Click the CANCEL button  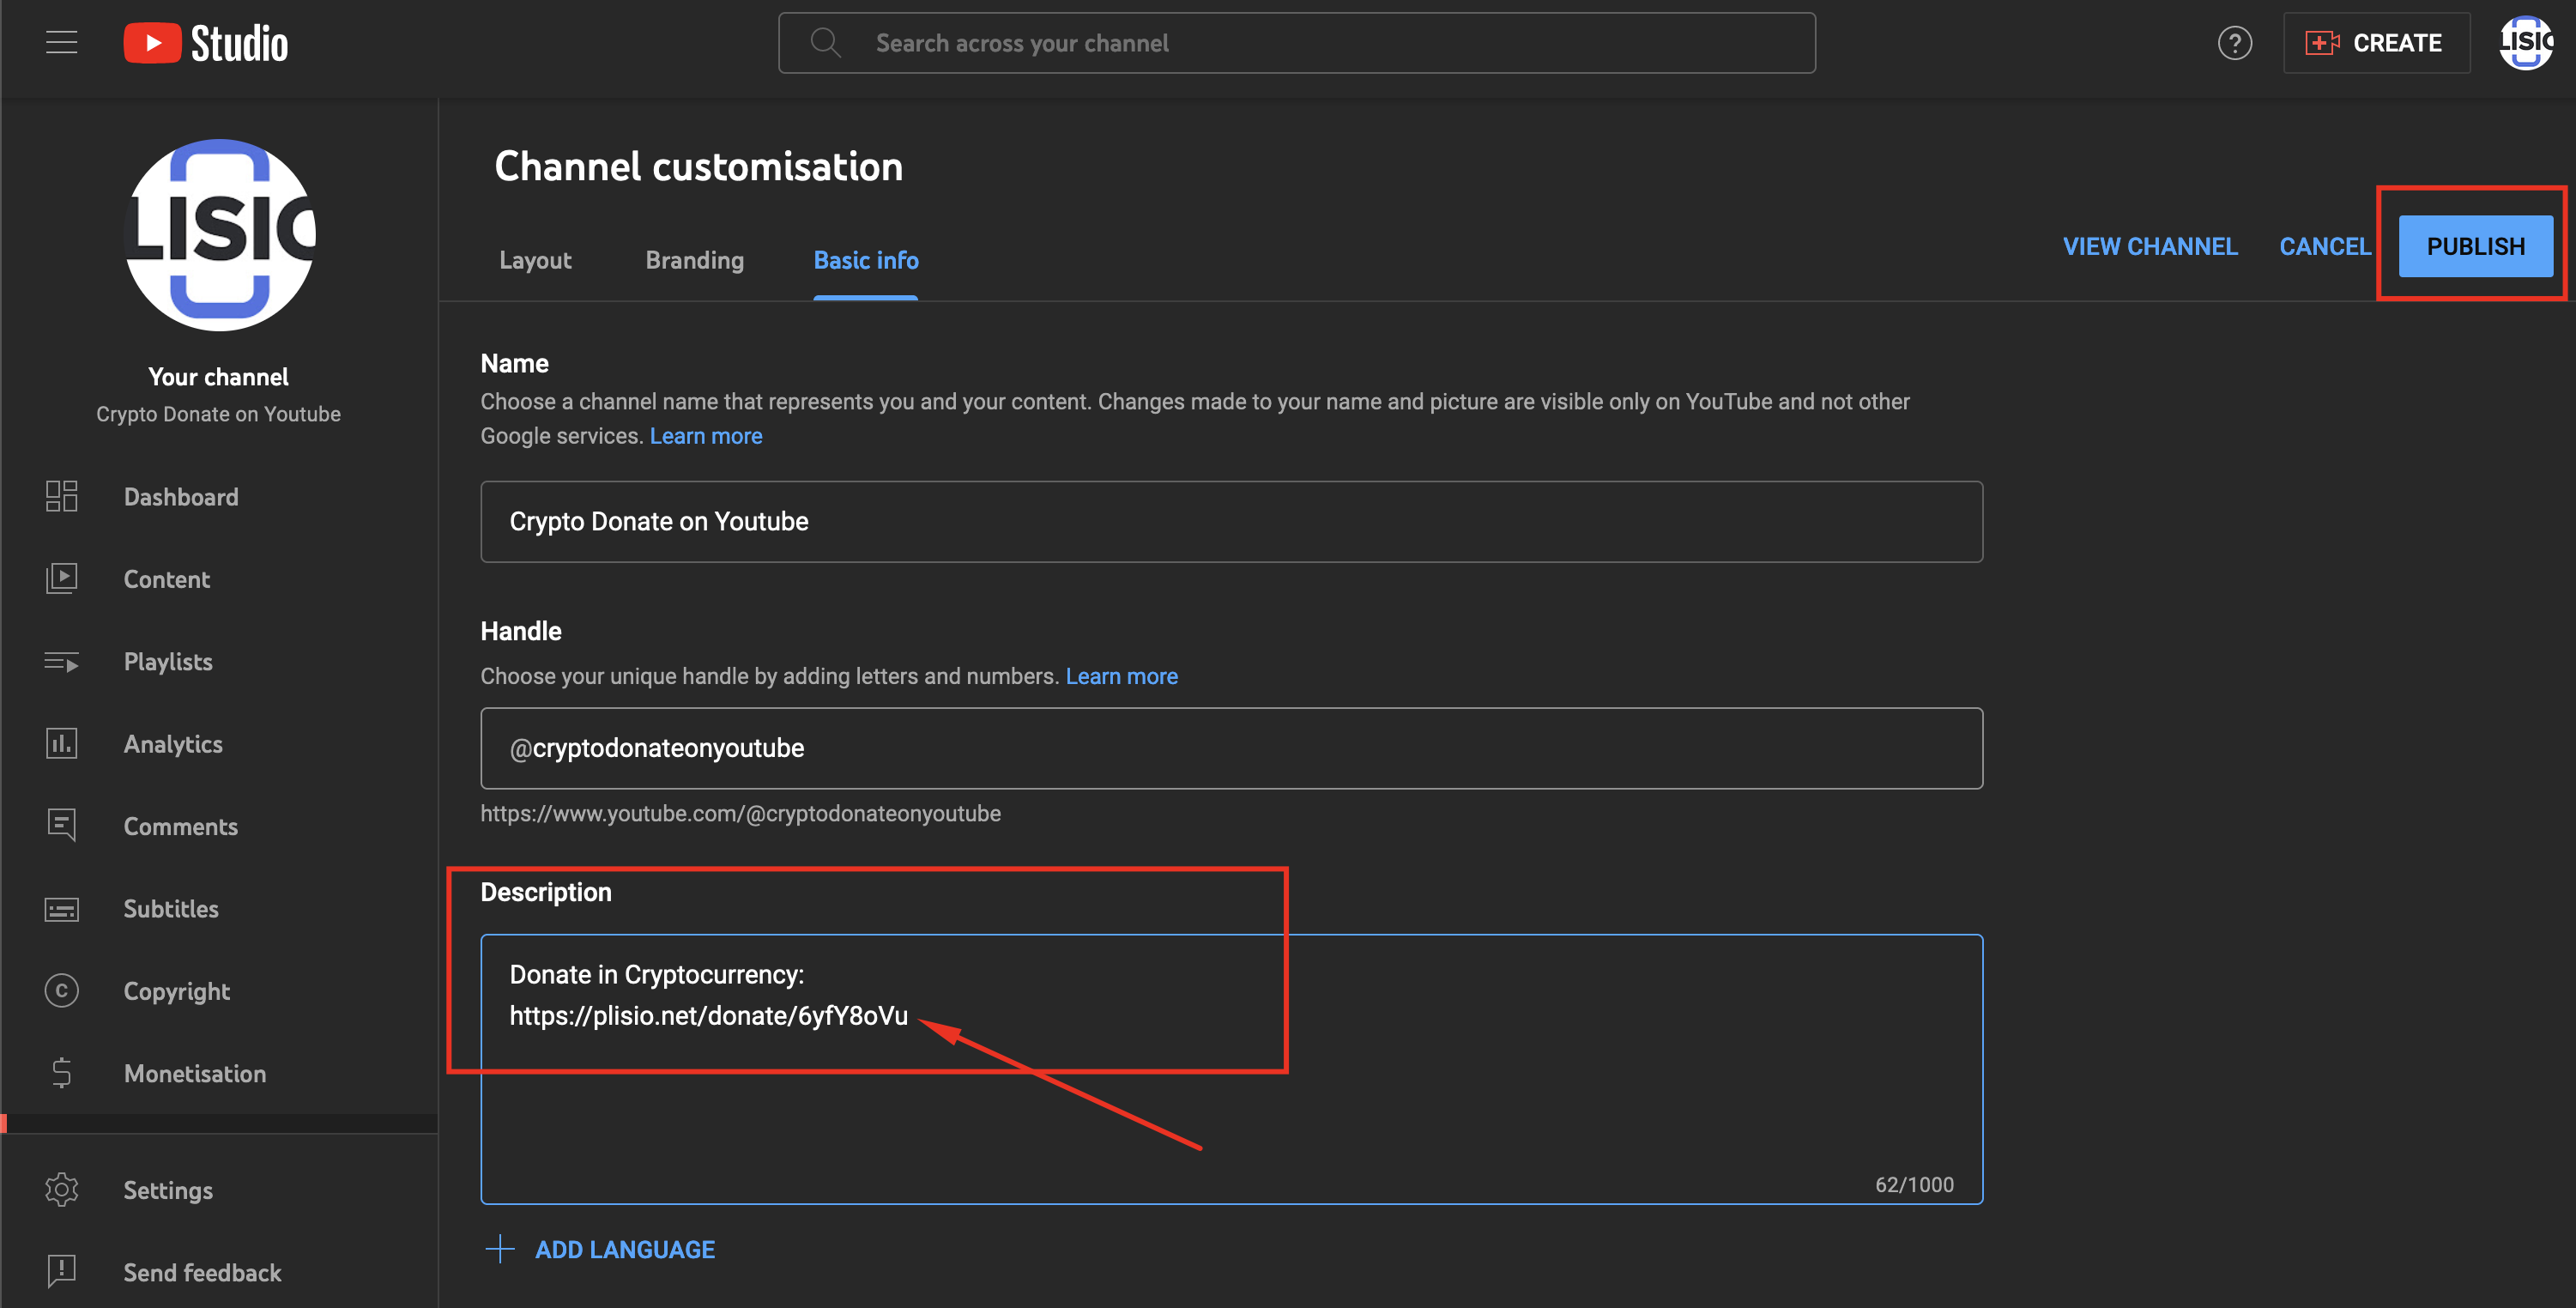tap(2324, 246)
